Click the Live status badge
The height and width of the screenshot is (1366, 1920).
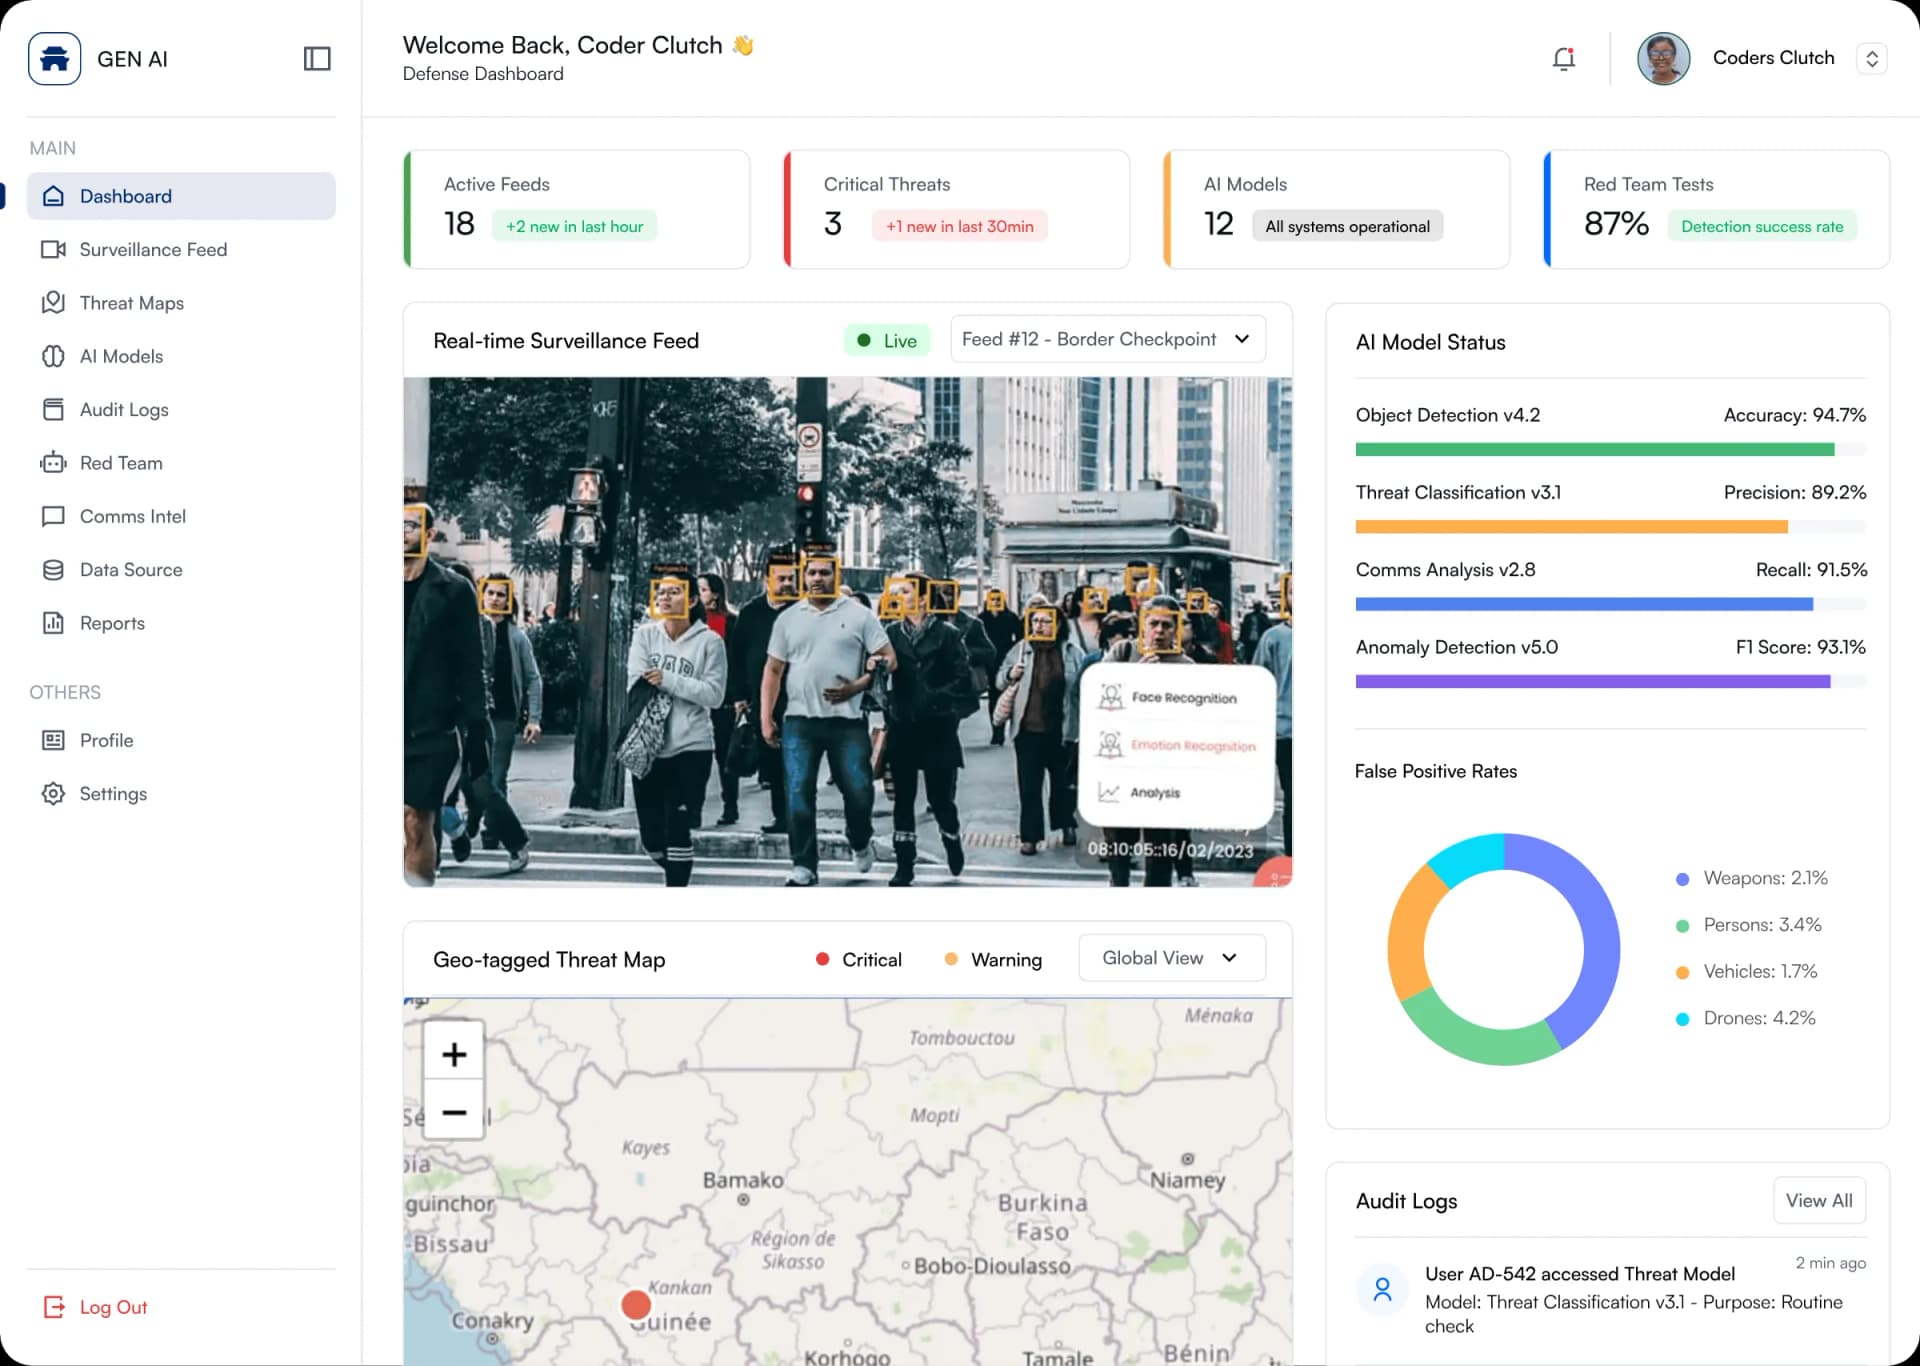tap(887, 340)
